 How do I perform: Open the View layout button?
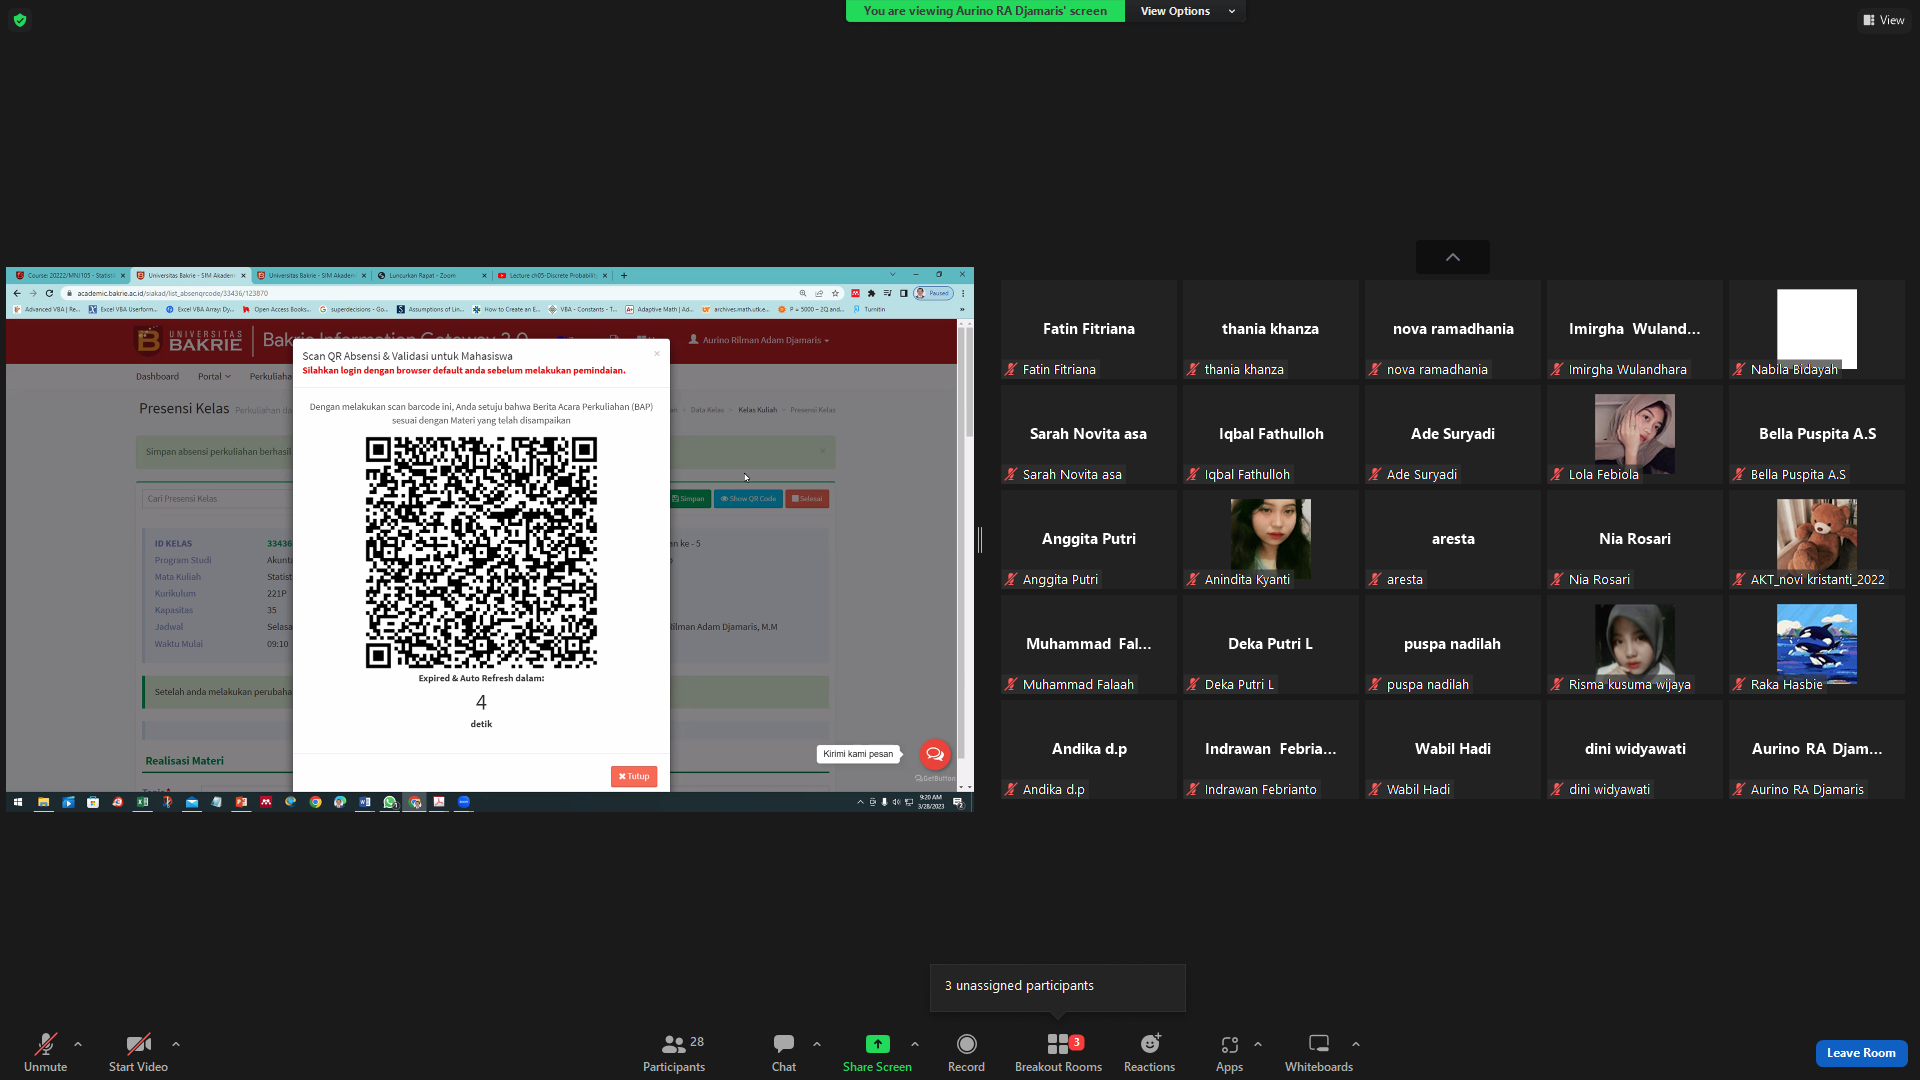click(1884, 20)
